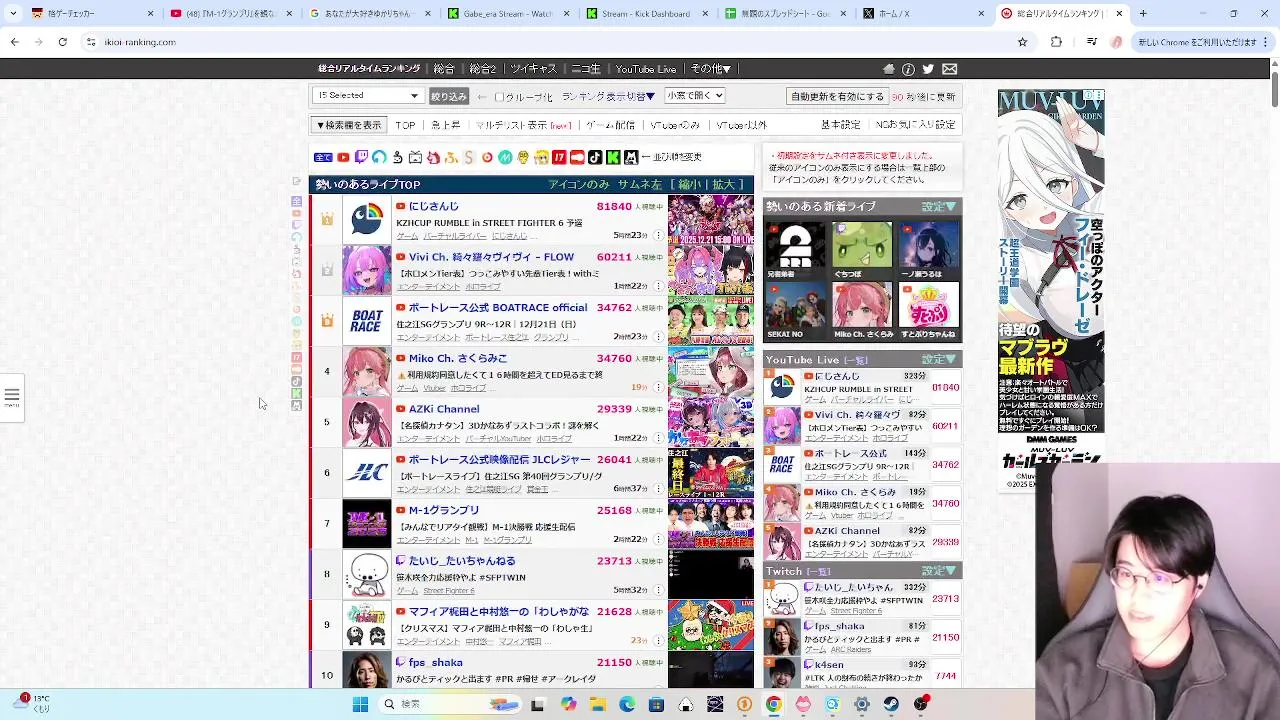Filter by the teal Mildom M icon
The height and width of the screenshot is (720, 1280).
pyautogui.click(x=505, y=157)
